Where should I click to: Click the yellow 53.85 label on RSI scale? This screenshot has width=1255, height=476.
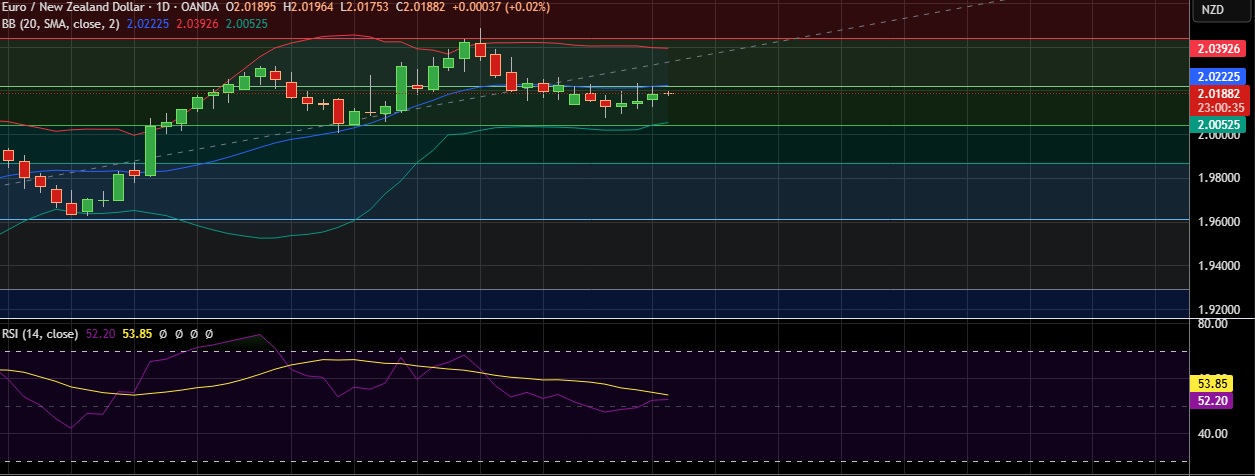coord(1212,382)
